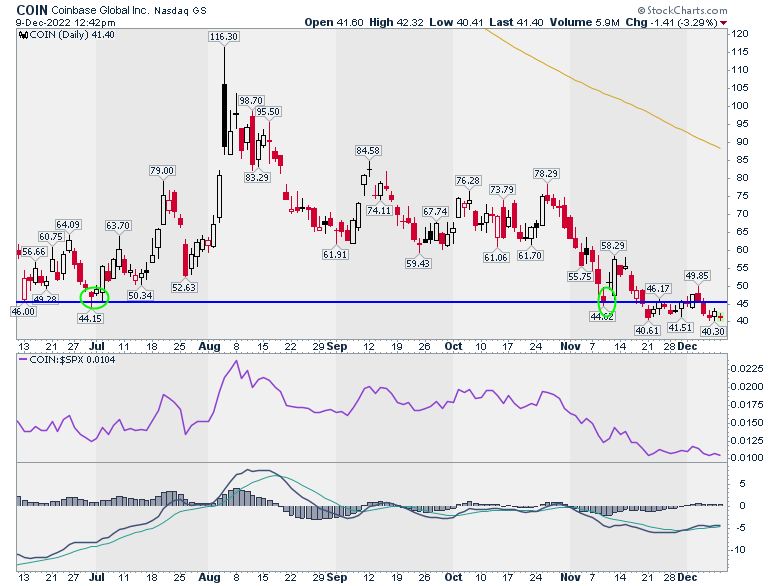Click the 98.70 price label
The height and width of the screenshot is (586, 780).
tap(251, 100)
